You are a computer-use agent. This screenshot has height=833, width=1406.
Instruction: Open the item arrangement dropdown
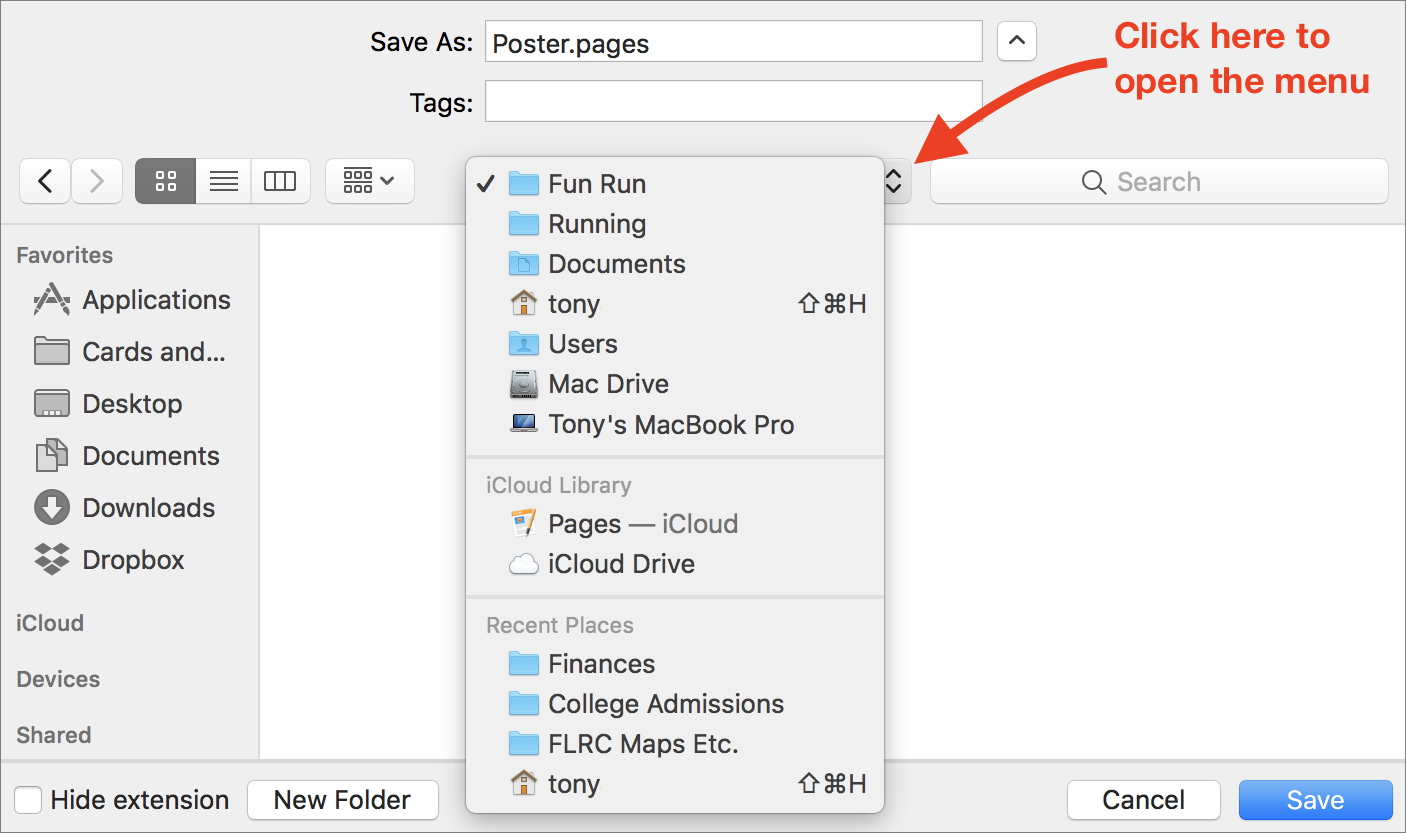pyautogui.click(x=369, y=181)
